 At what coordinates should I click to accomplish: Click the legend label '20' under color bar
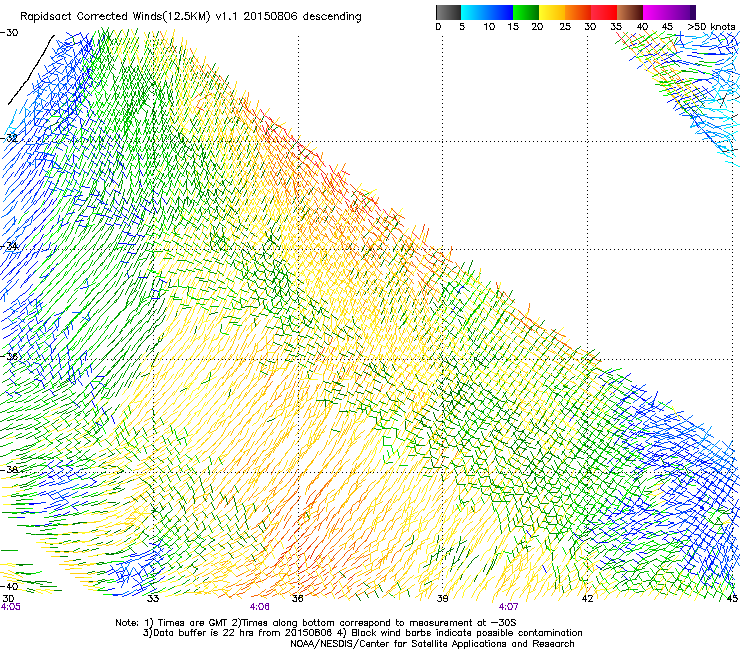[537, 27]
